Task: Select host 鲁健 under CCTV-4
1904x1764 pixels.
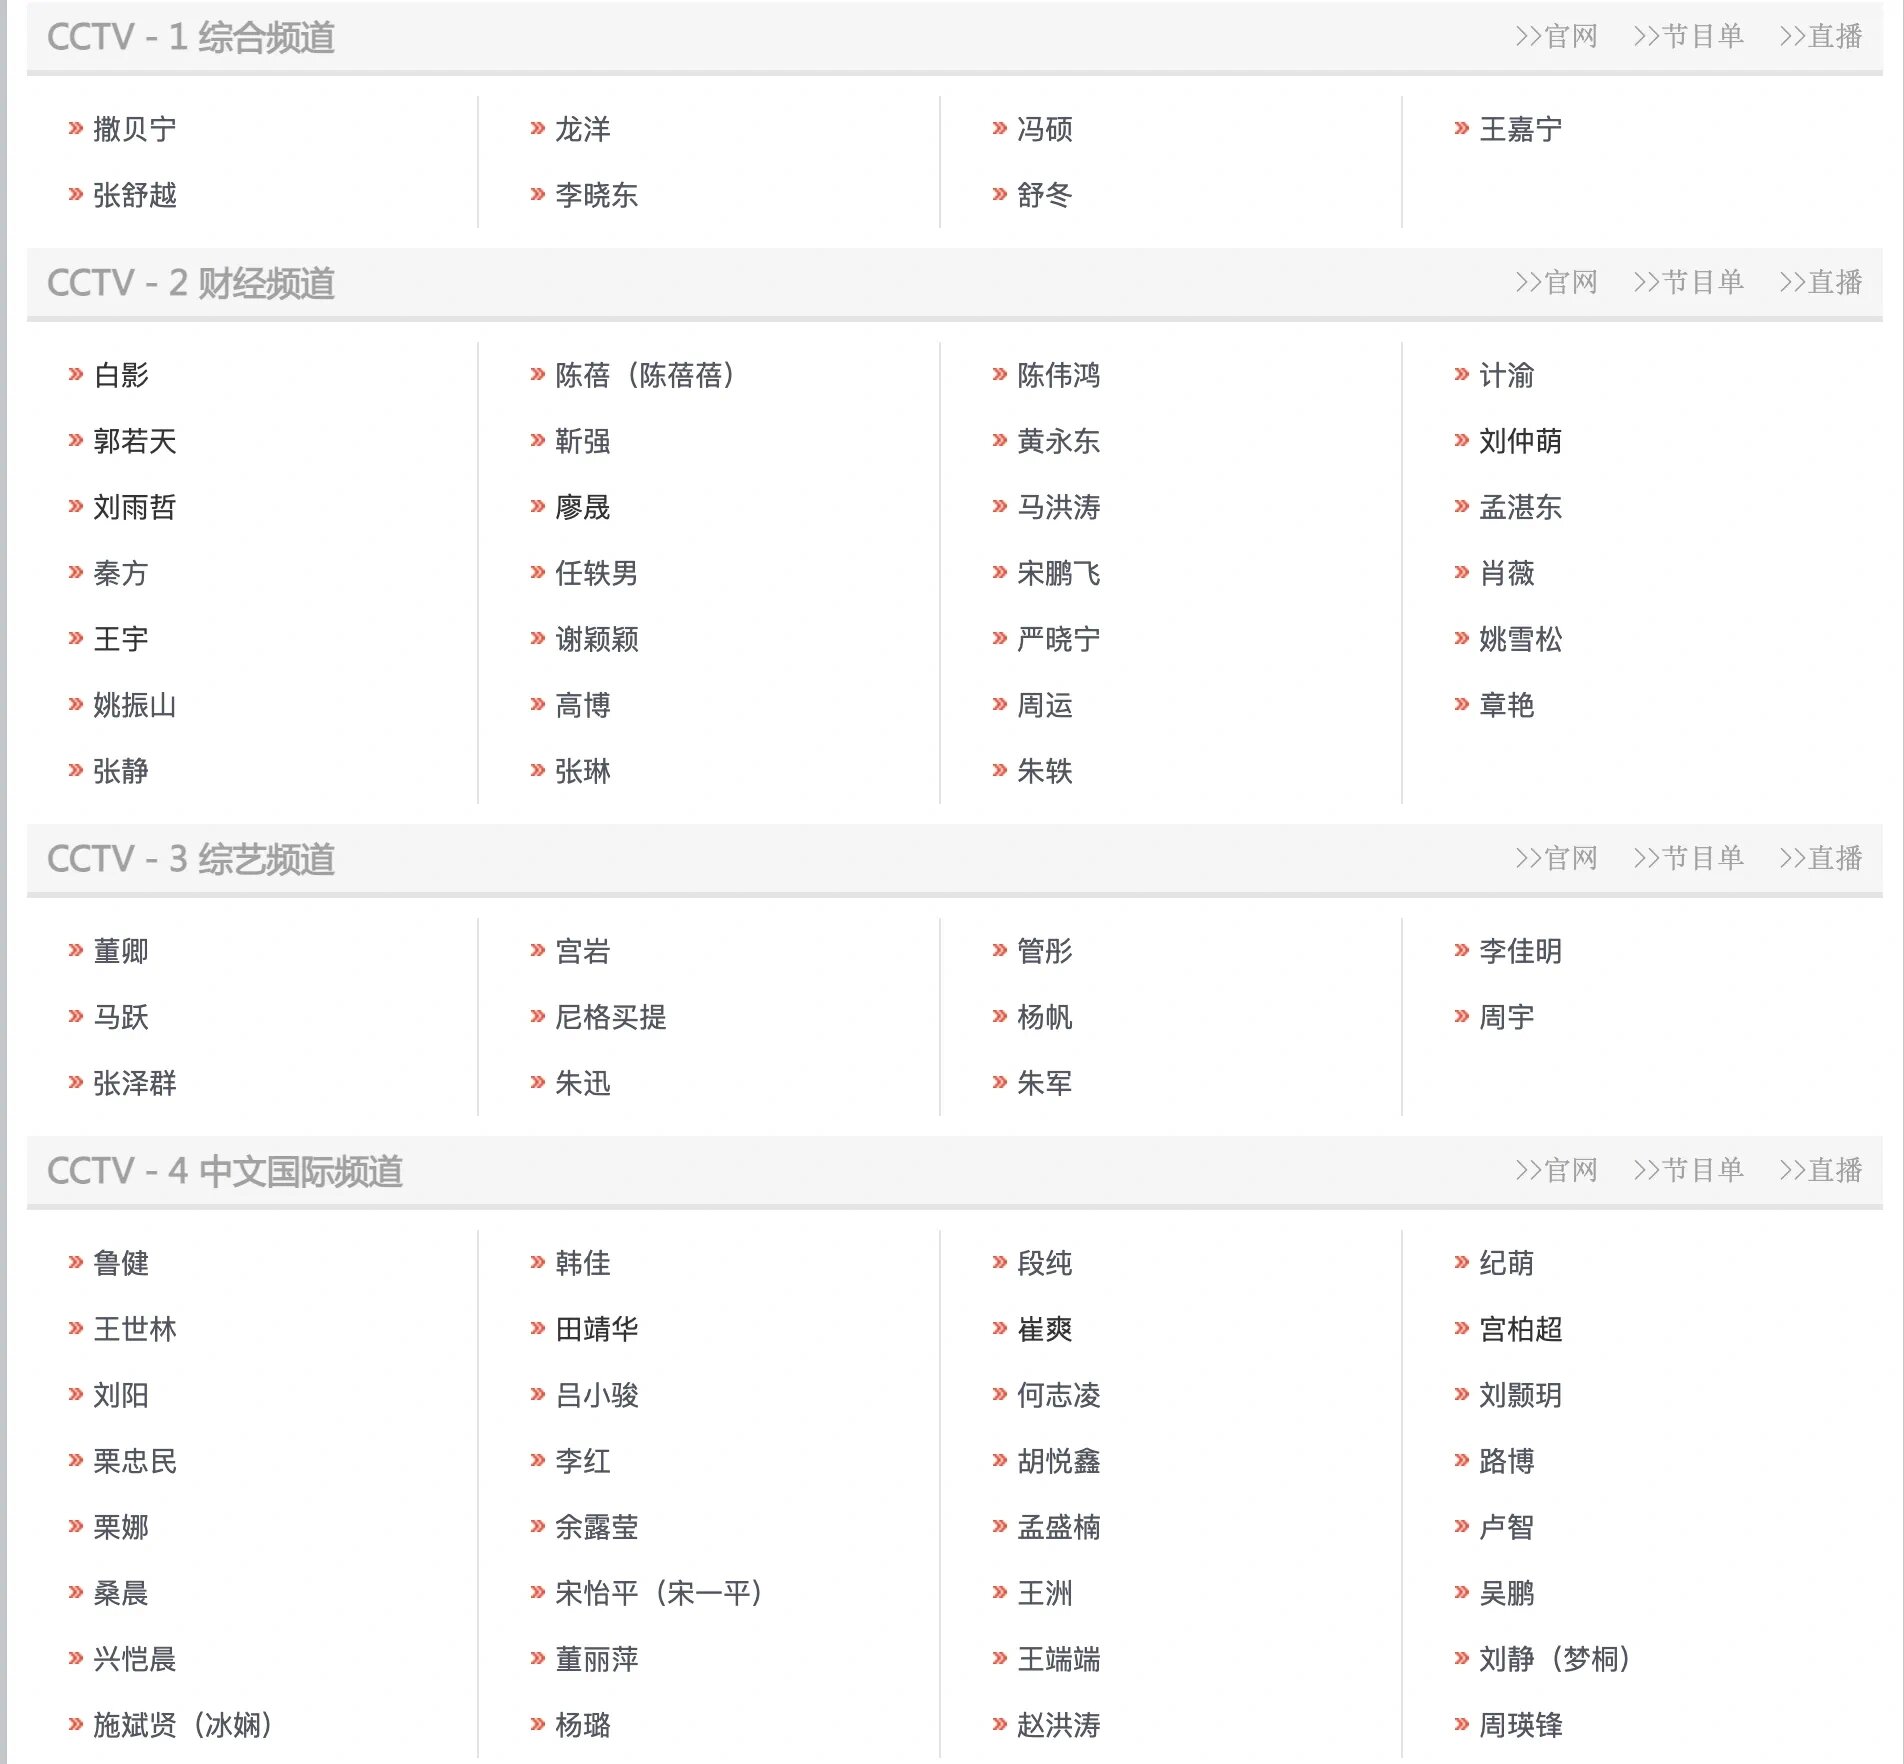Action: (x=121, y=1263)
